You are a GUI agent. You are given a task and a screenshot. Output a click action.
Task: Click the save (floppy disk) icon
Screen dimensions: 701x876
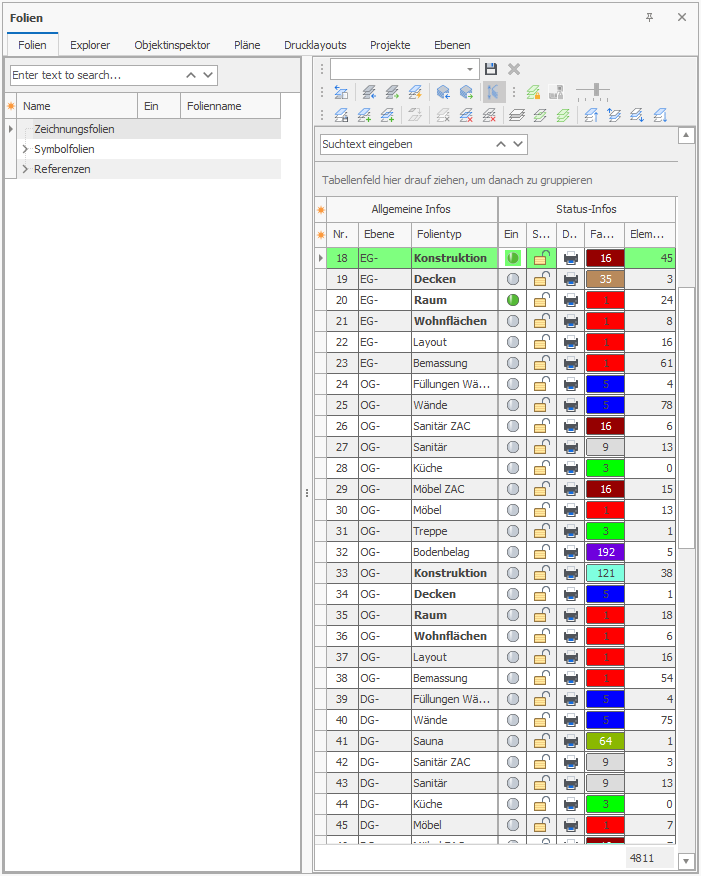[491, 69]
